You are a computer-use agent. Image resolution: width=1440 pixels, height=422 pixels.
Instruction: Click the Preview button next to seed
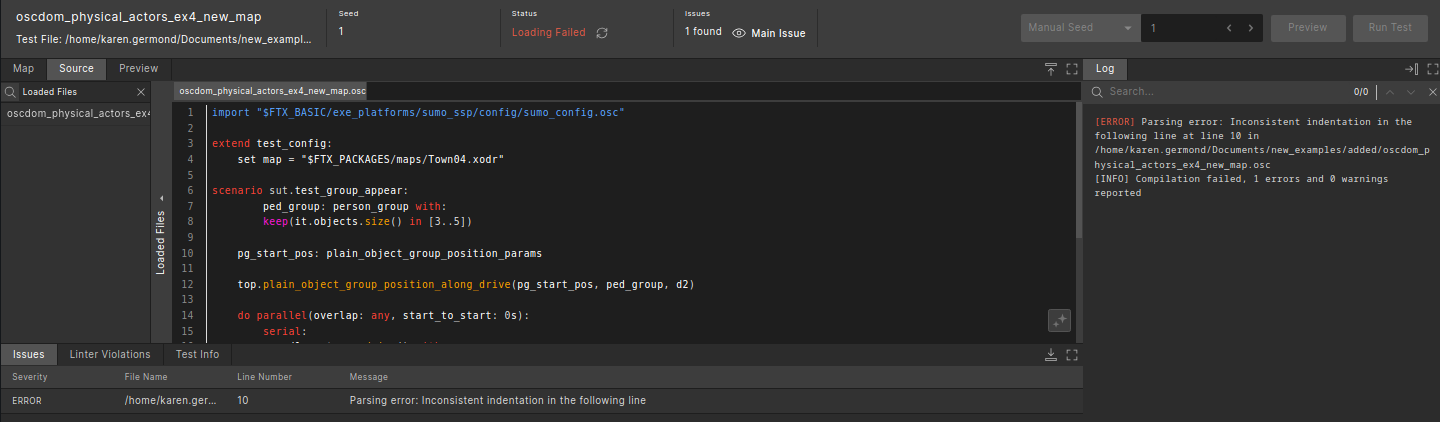tap(1307, 28)
